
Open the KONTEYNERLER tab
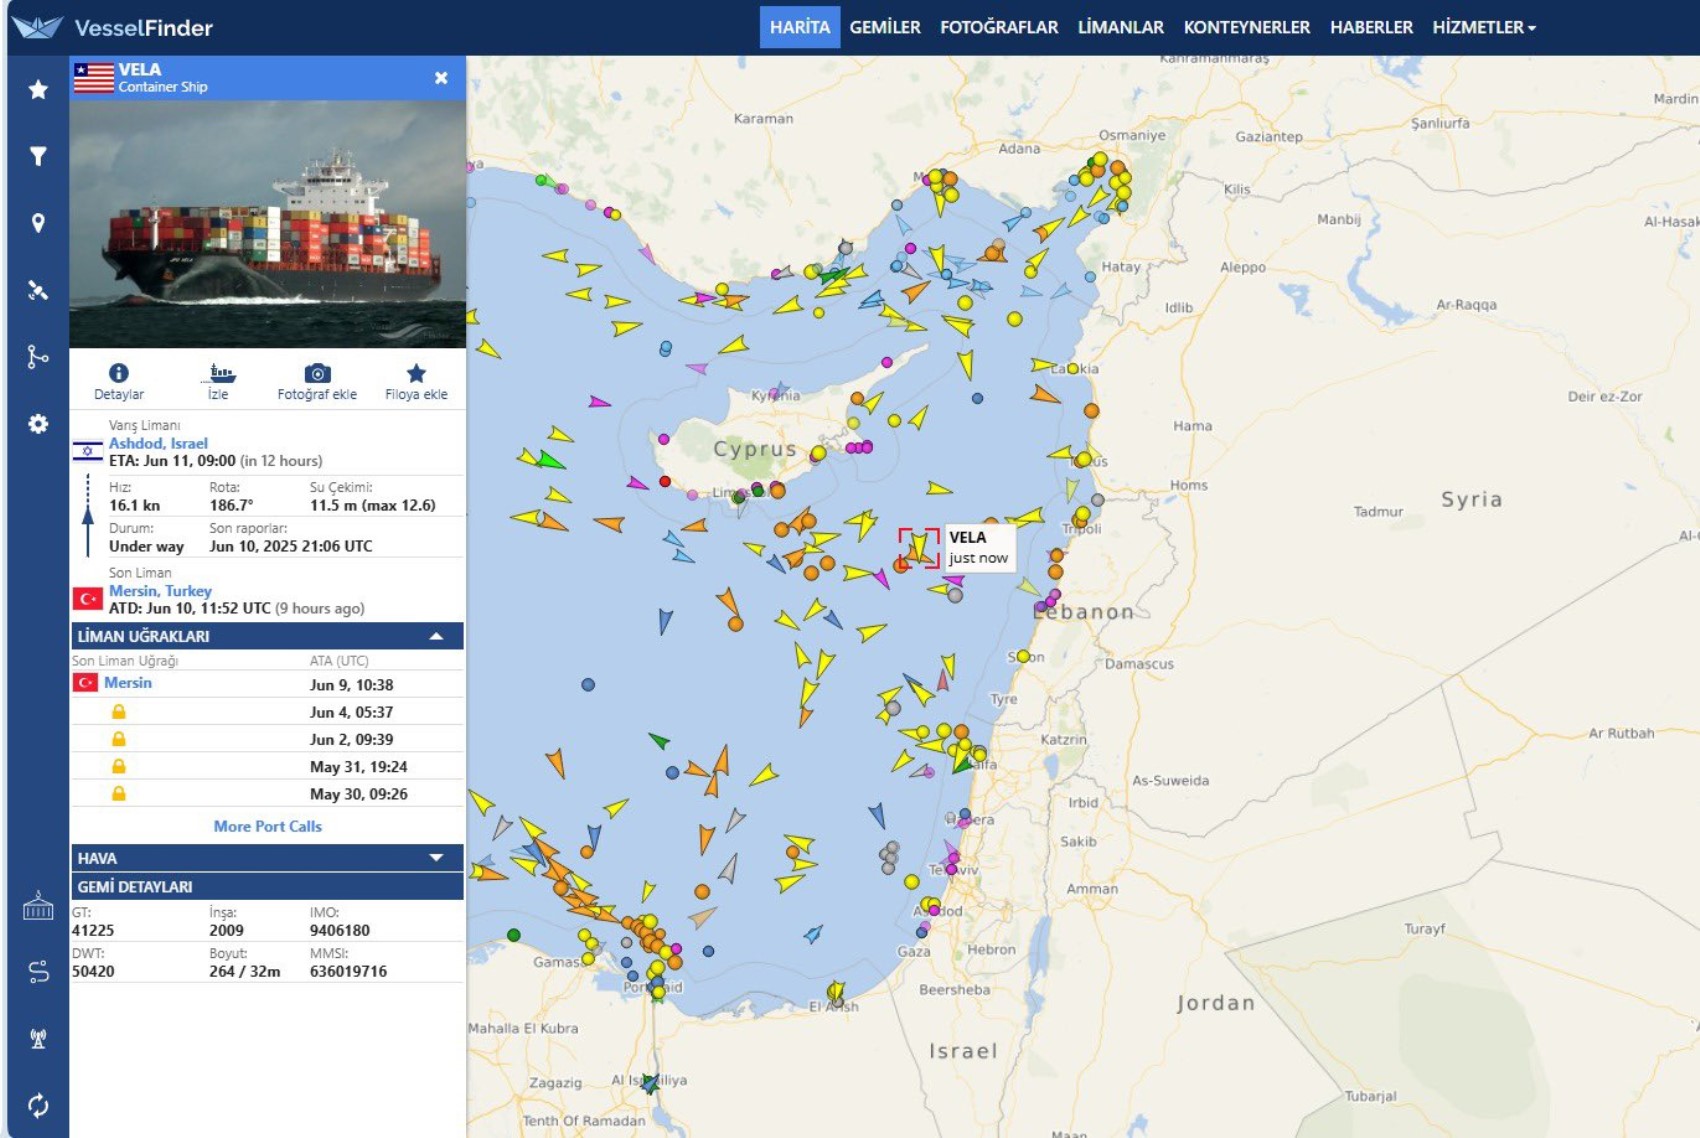tap(1247, 28)
